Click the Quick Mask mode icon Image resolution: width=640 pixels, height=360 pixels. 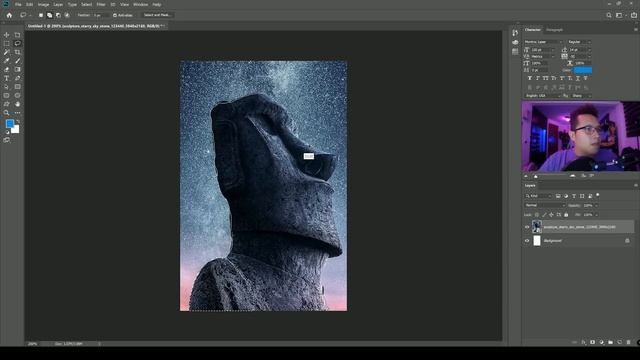click(7, 140)
